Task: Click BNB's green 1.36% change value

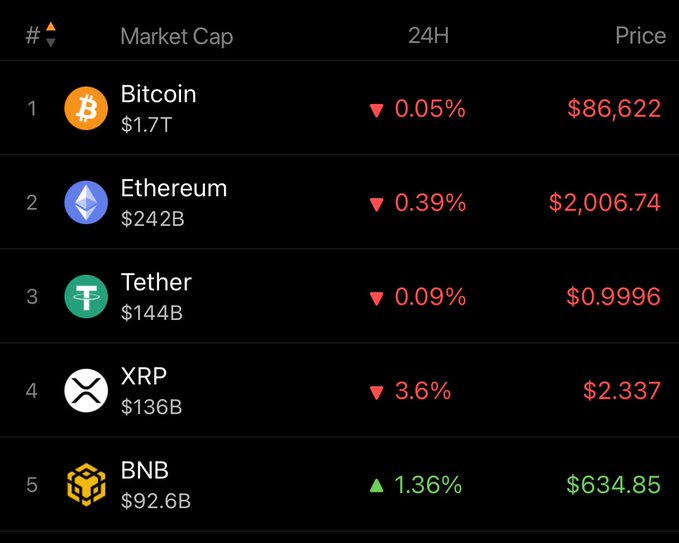Action: [x=427, y=485]
